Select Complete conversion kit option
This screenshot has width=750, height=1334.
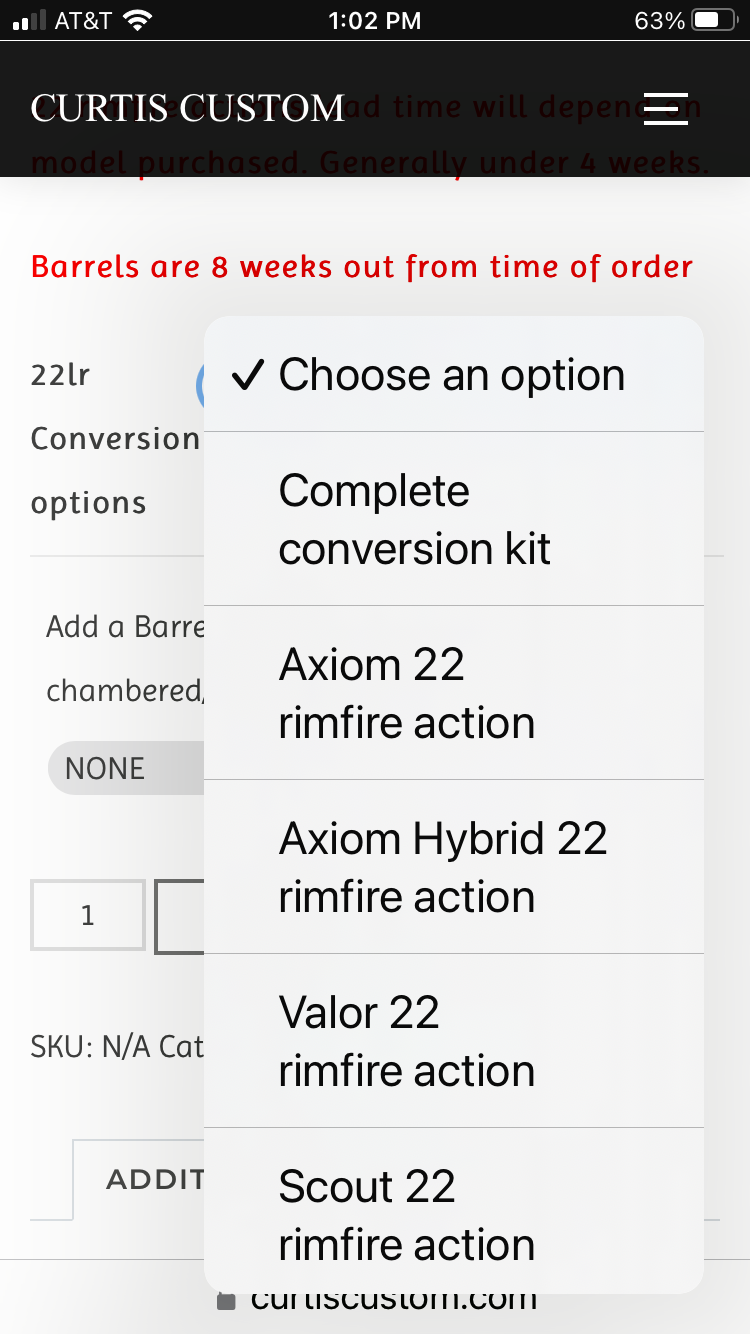coord(454,519)
